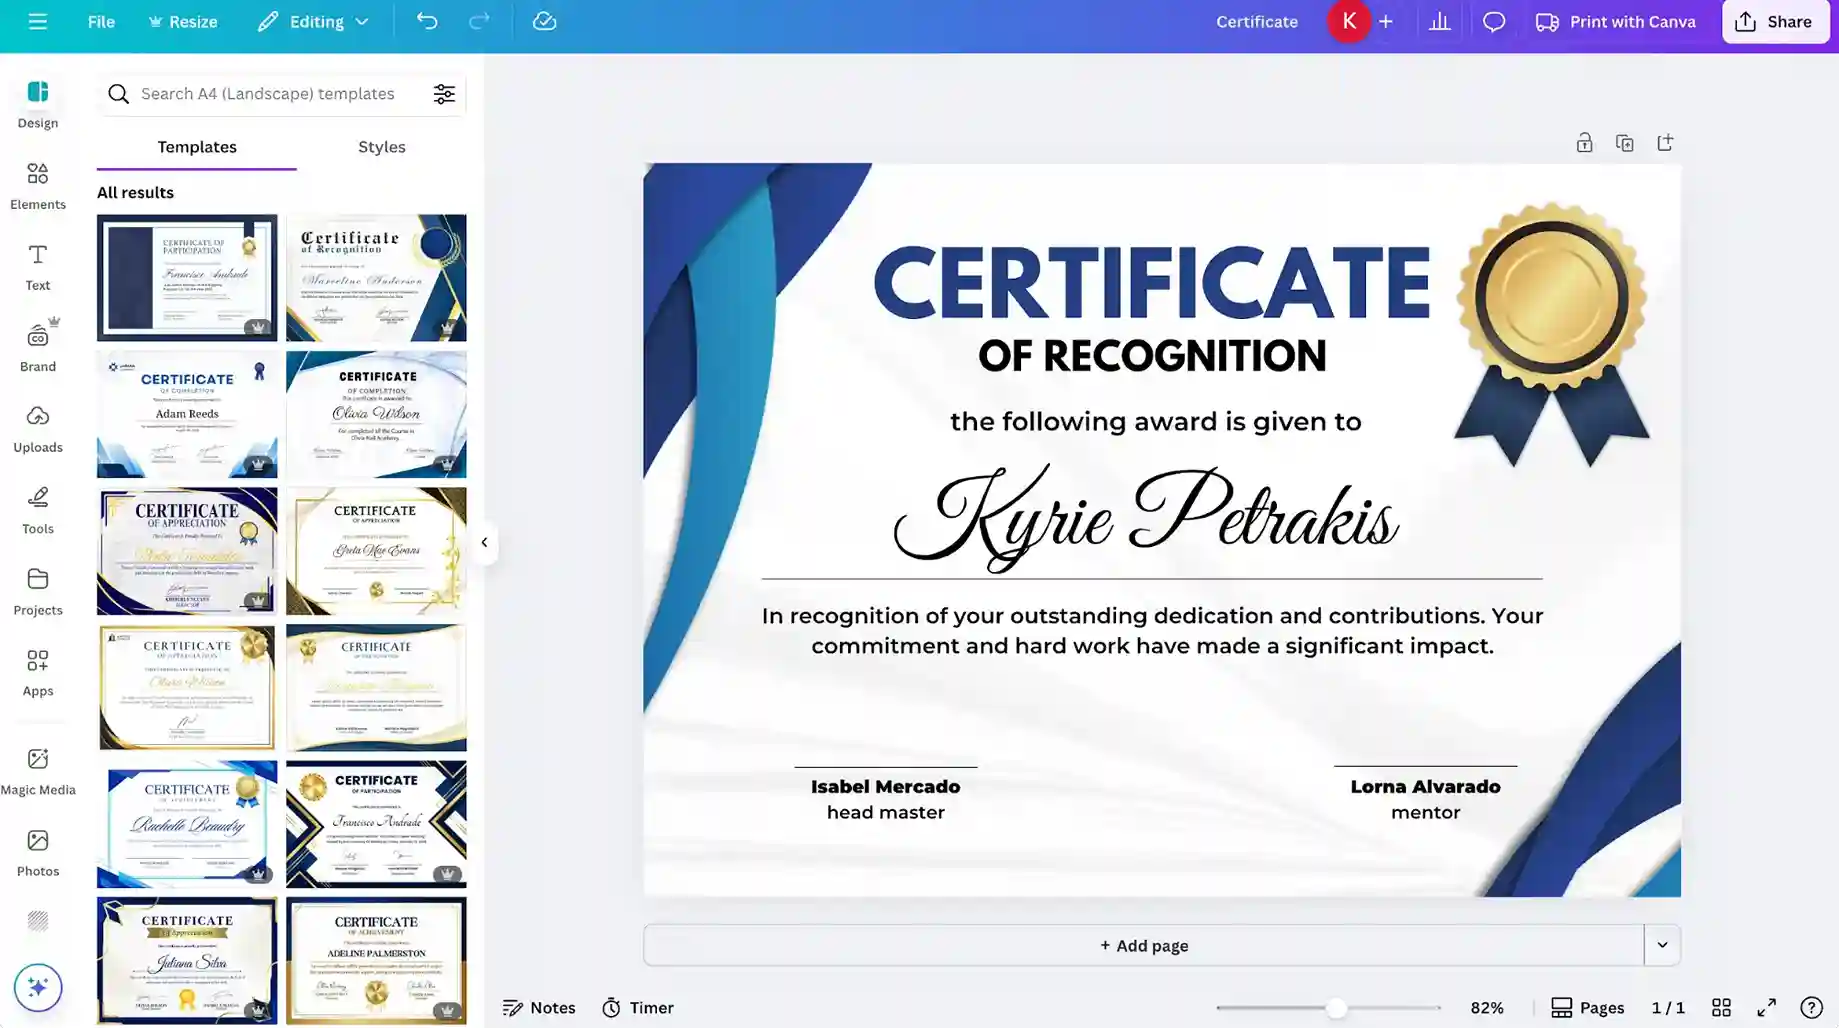This screenshot has width=1839, height=1028.
Task: Click Print with Canva
Action: (x=1615, y=21)
